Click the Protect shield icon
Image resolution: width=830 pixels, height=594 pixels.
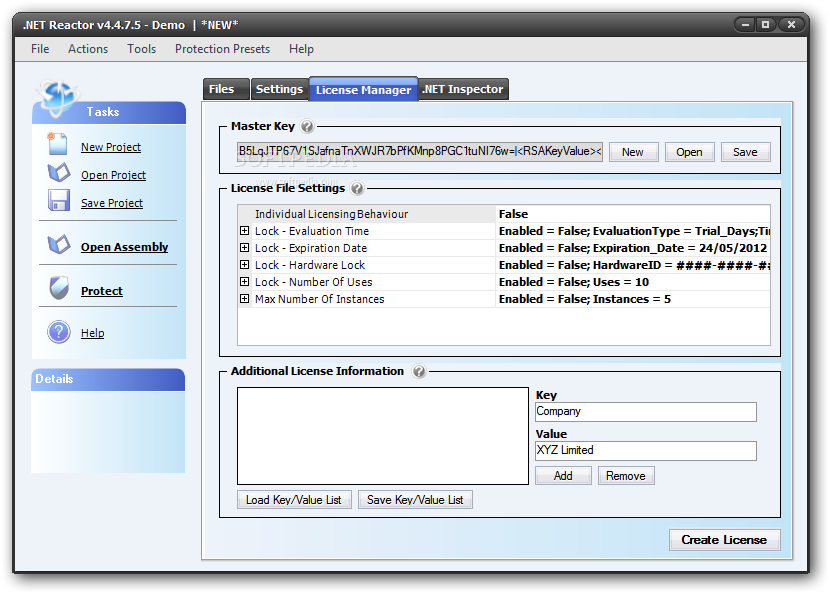click(59, 288)
